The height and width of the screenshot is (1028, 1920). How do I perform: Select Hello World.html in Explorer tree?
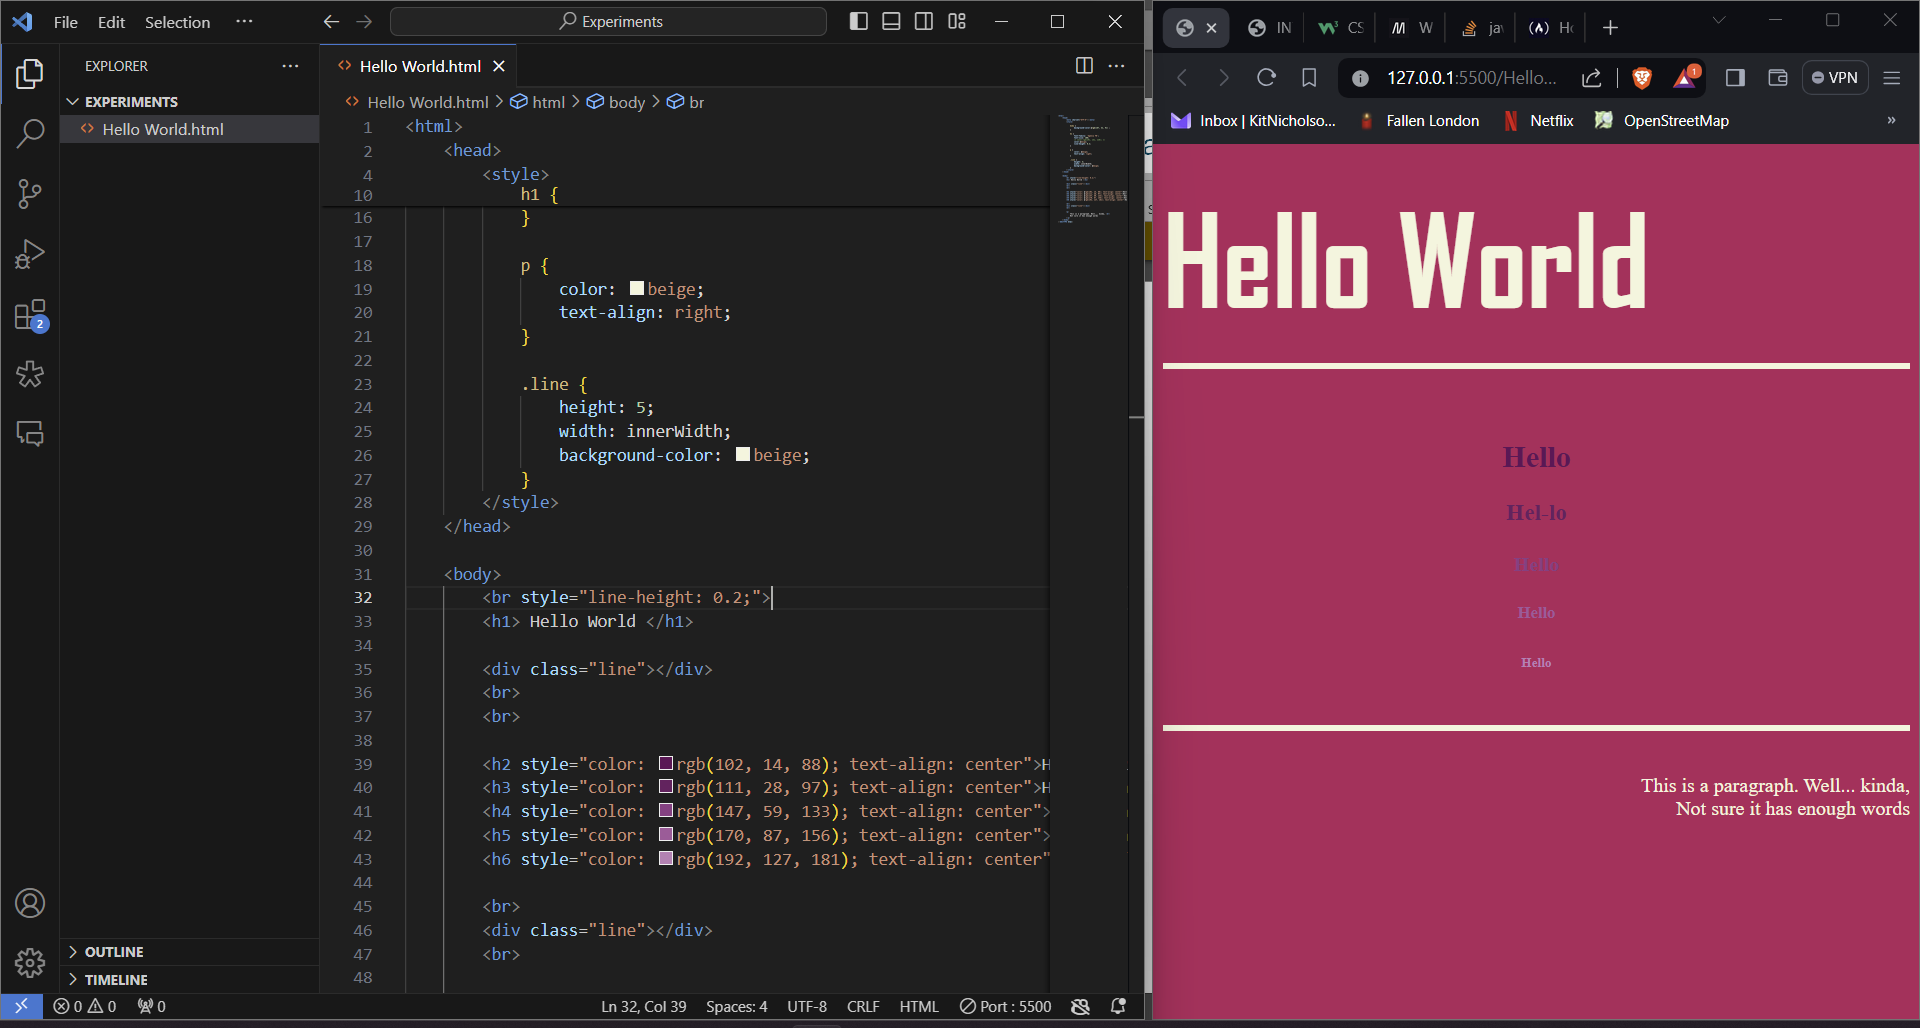[190, 129]
